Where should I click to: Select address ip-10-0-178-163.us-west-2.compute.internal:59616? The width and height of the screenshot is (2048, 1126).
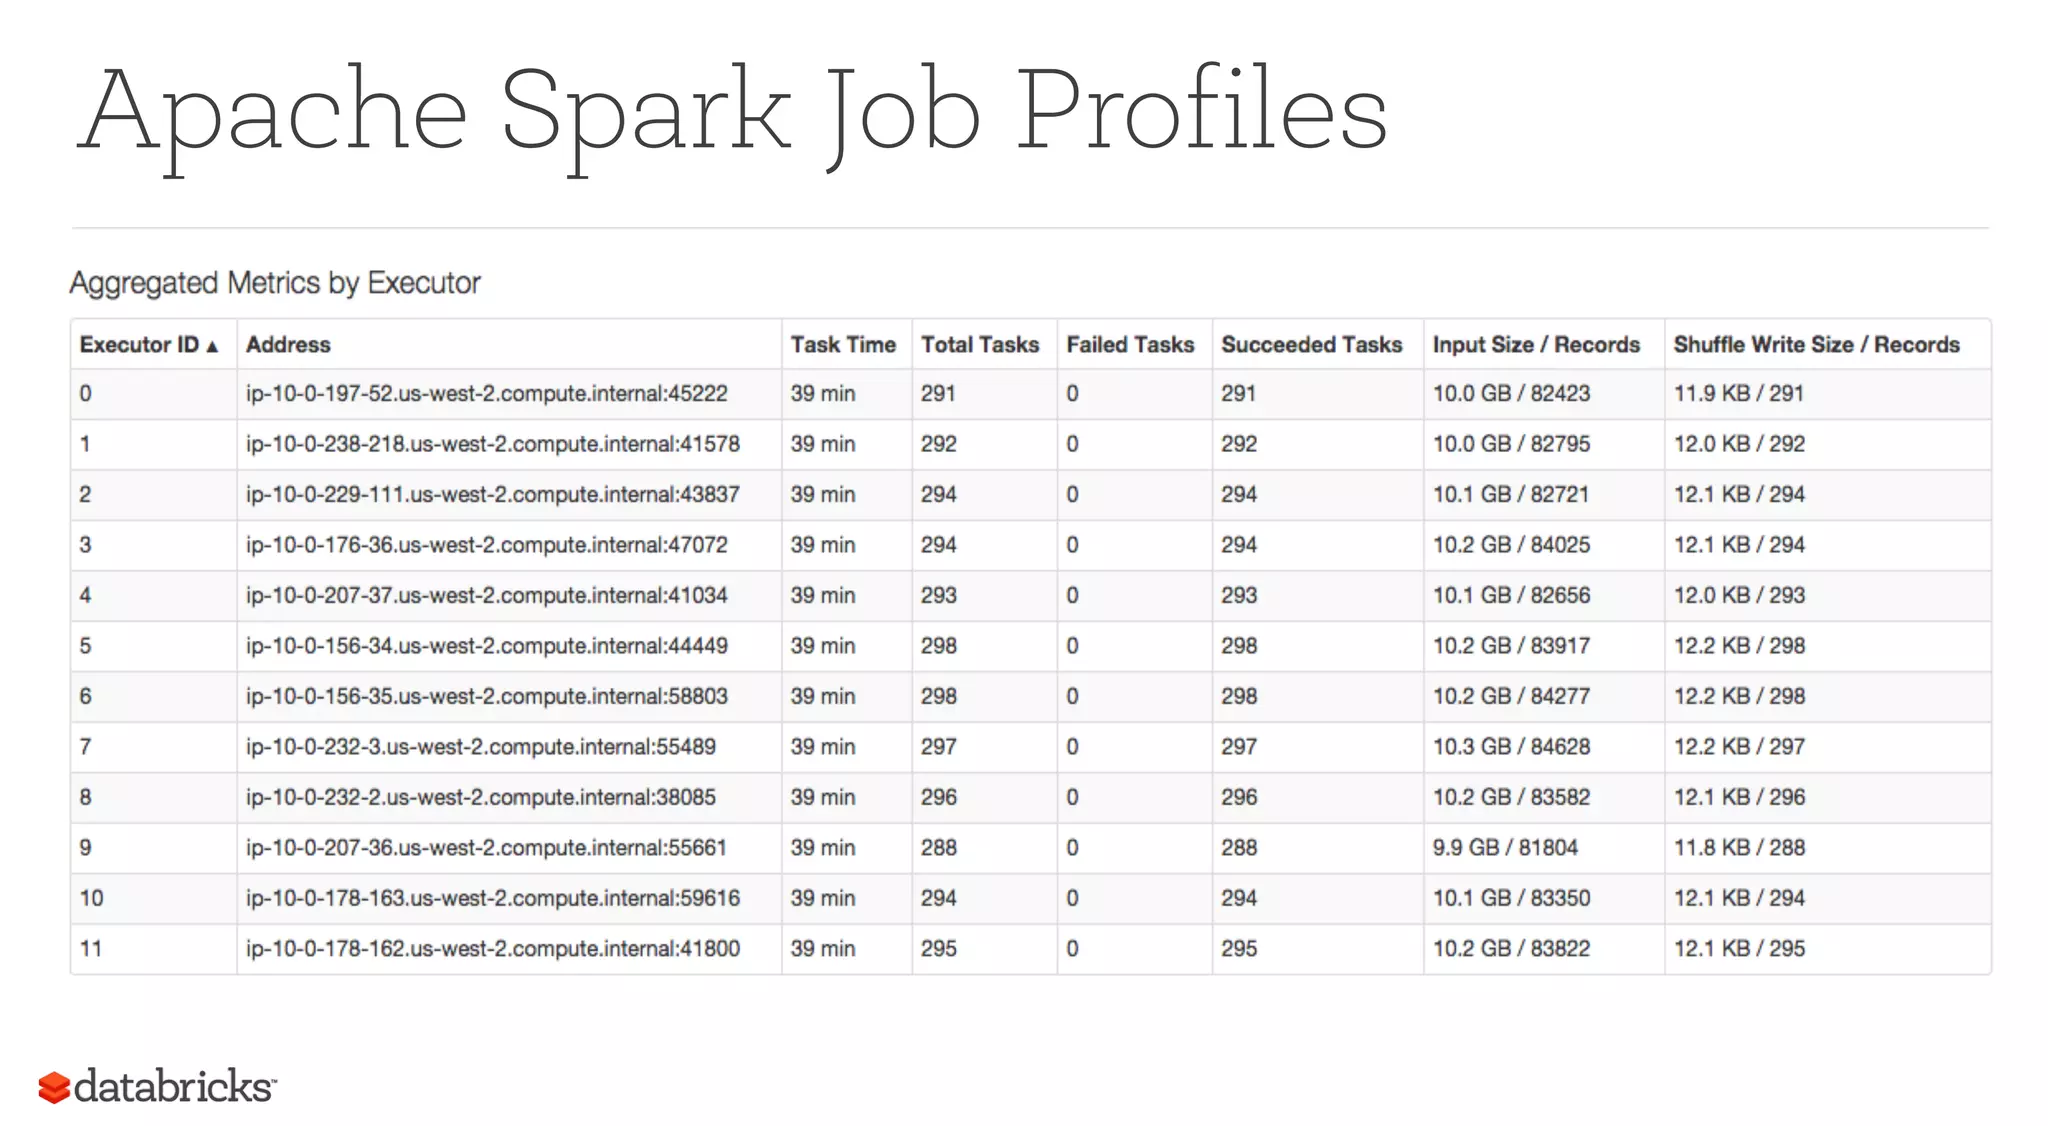pyautogui.click(x=493, y=899)
